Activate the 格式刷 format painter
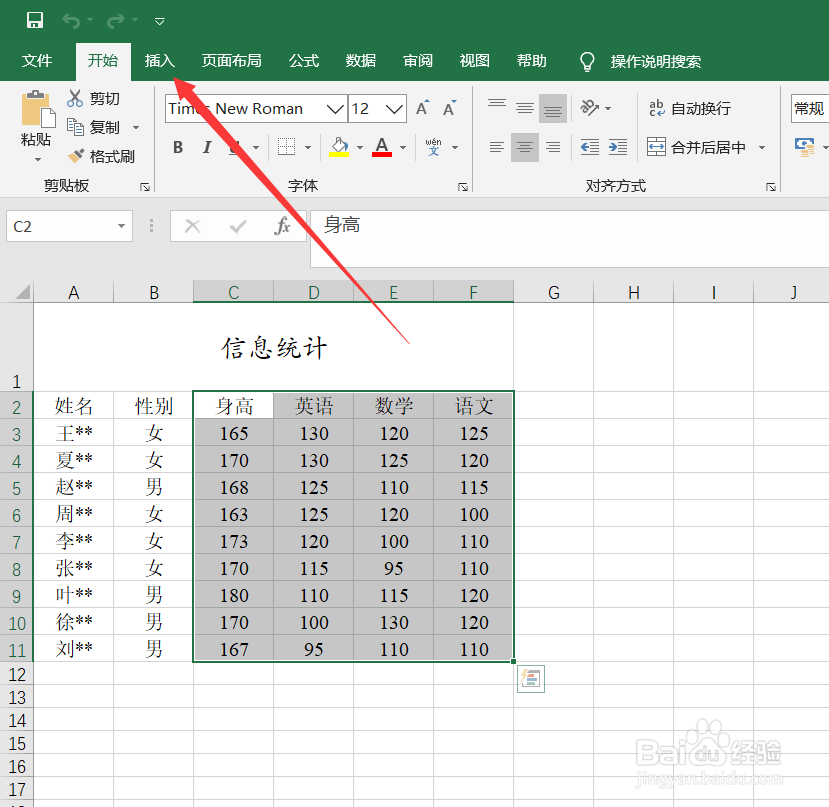The width and height of the screenshot is (829, 807). [x=100, y=156]
